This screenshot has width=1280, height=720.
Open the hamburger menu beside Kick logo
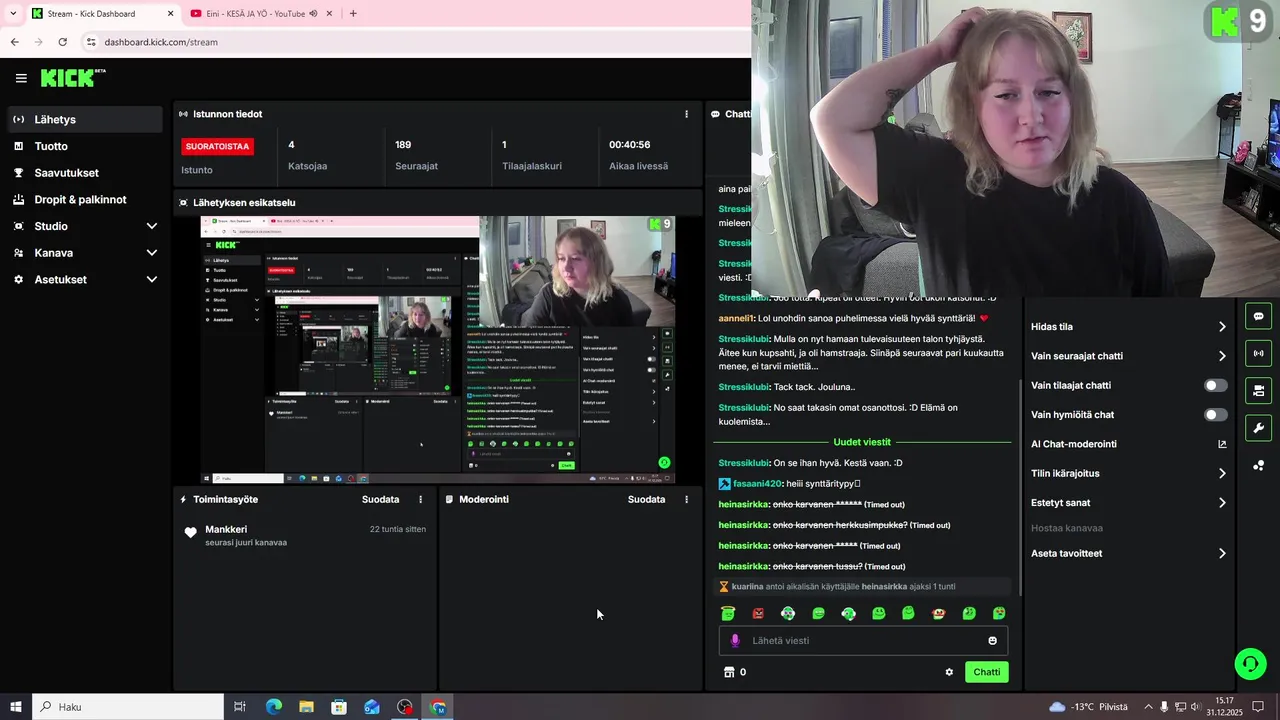[21, 78]
